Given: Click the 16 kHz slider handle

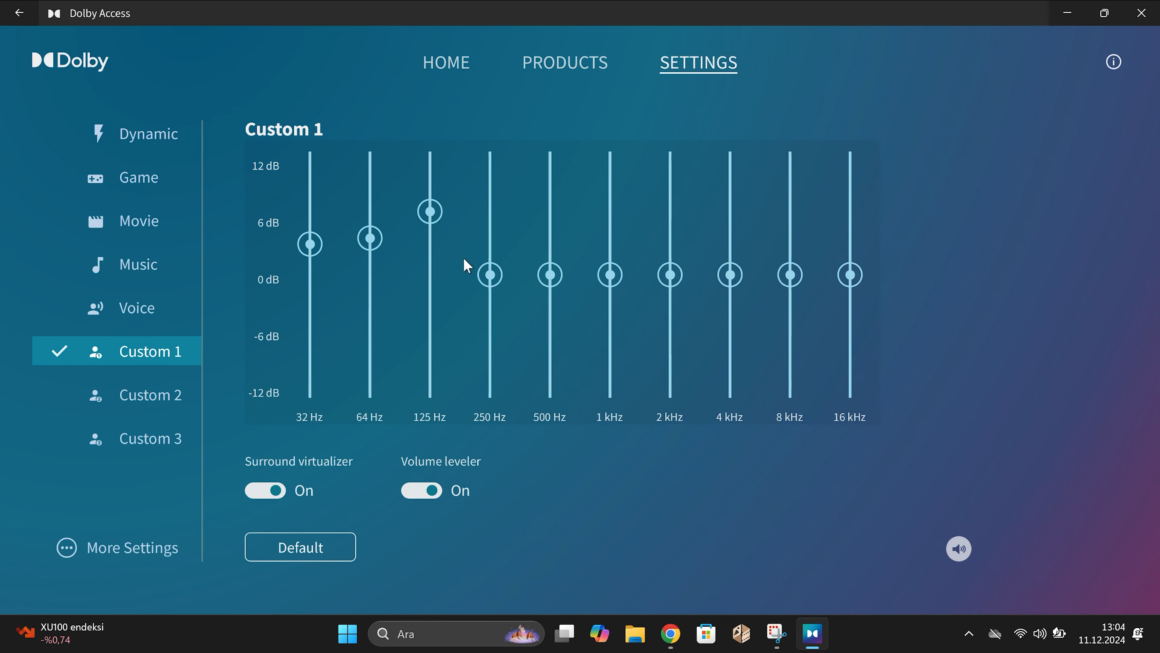Looking at the screenshot, I should coord(850,275).
